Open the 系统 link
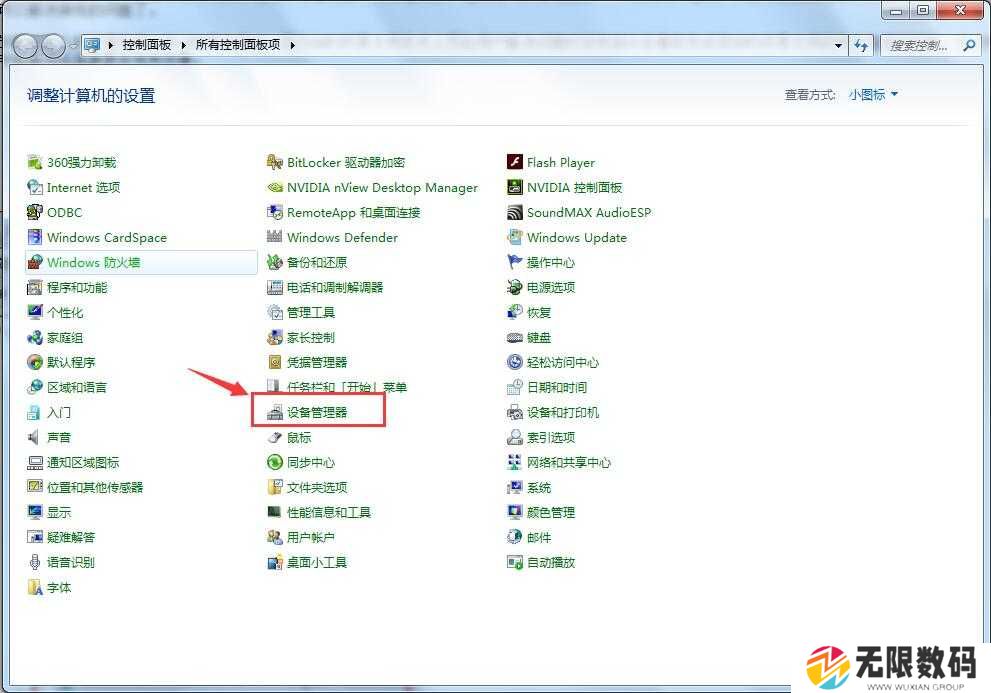 538,488
